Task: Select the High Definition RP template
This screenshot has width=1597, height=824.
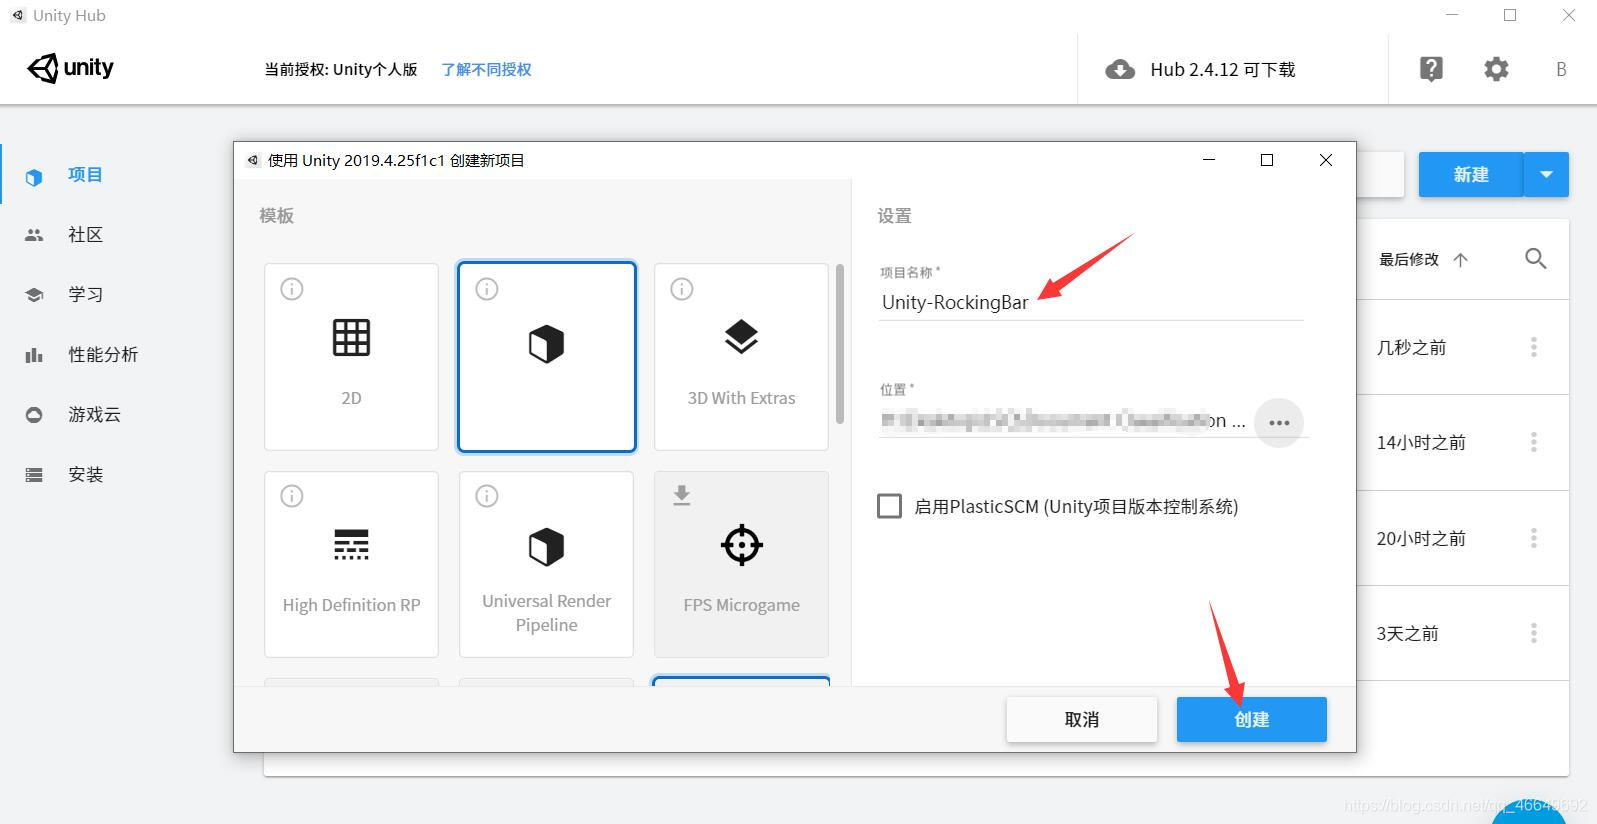Action: tap(351, 564)
